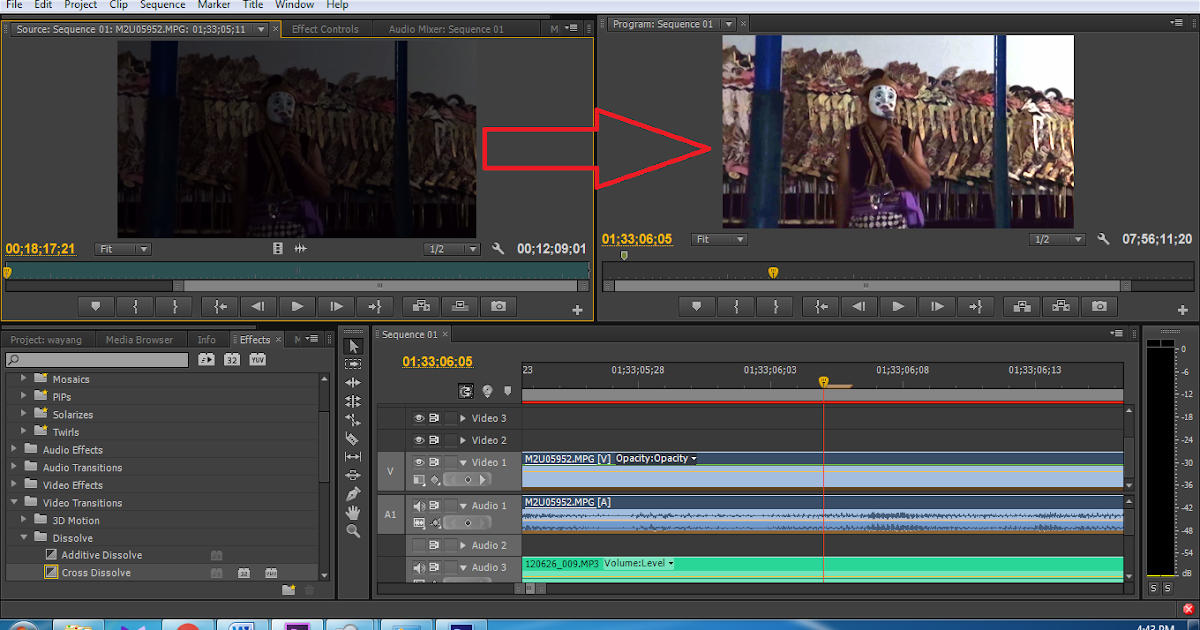Image resolution: width=1200 pixels, height=630 pixels.
Task: Add a marker using the marker icon
Action: click(507, 391)
